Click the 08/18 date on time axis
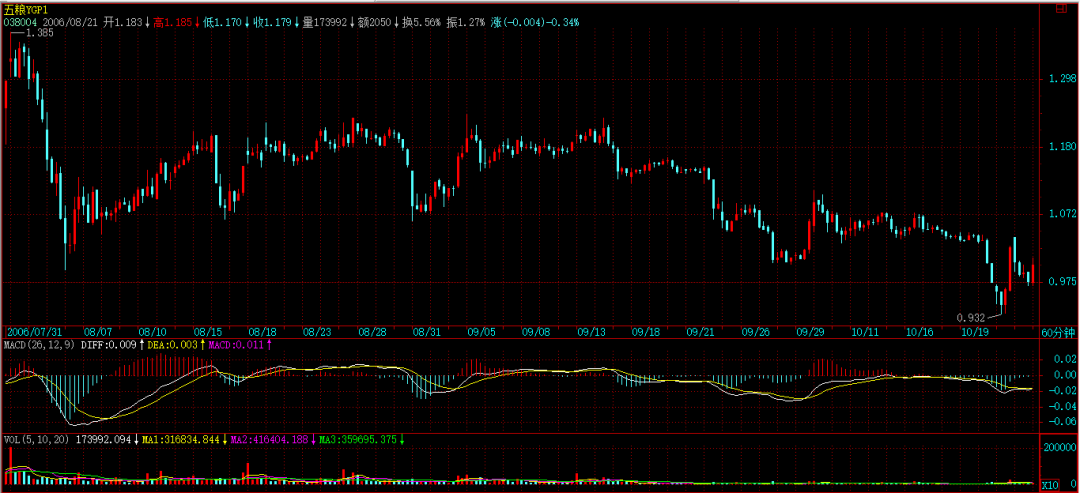This screenshot has width=1080, height=493. click(263, 332)
